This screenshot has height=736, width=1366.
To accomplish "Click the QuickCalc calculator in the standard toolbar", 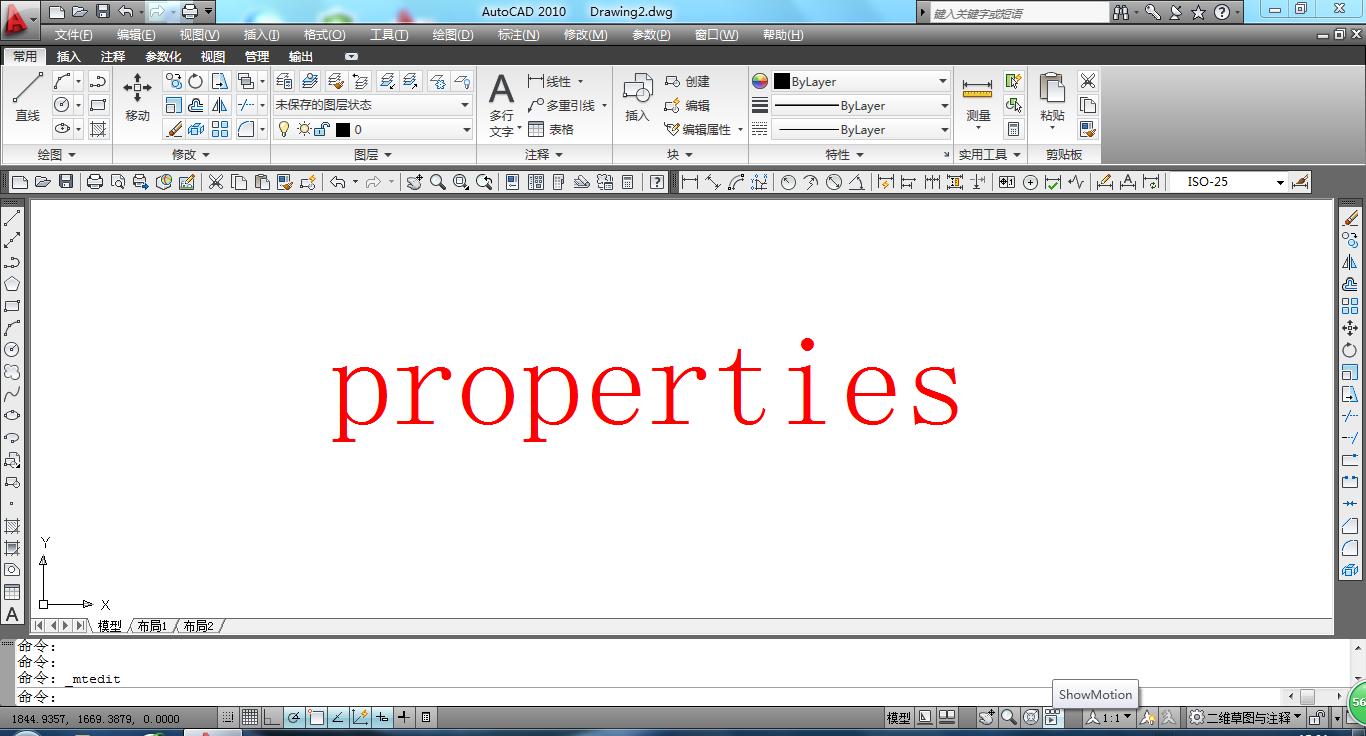I will (x=628, y=182).
